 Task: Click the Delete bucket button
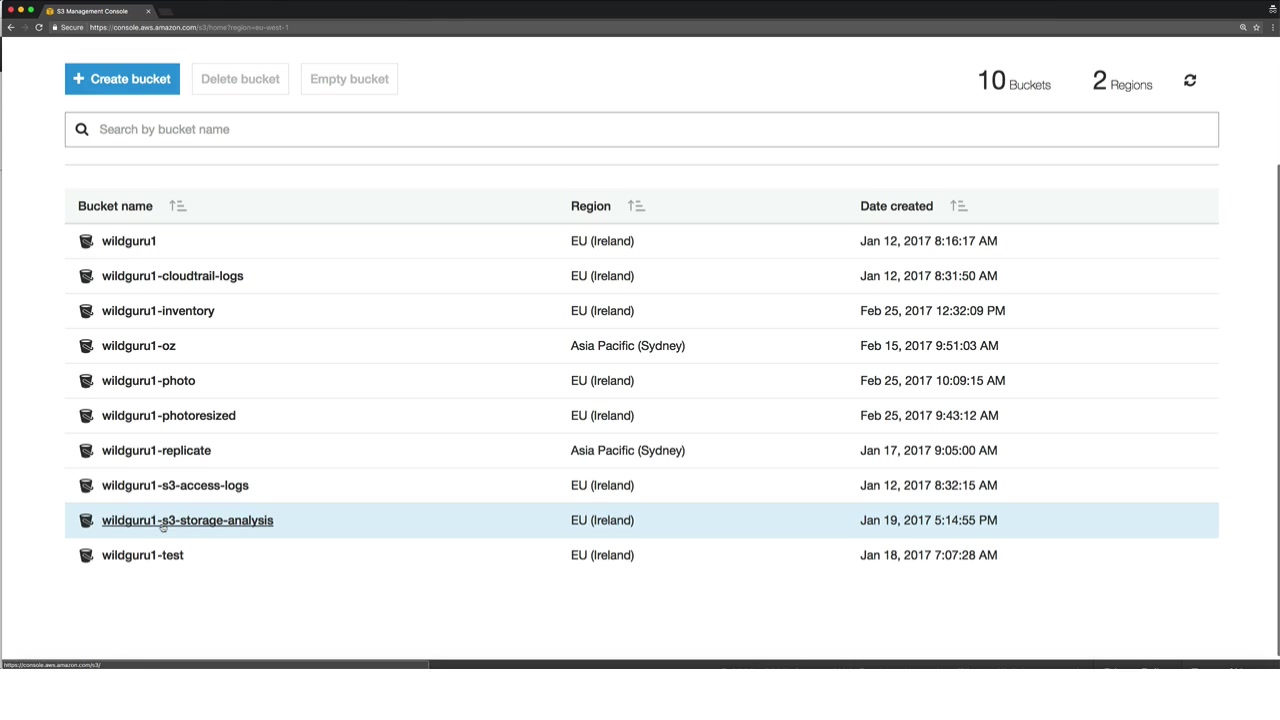tap(240, 79)
